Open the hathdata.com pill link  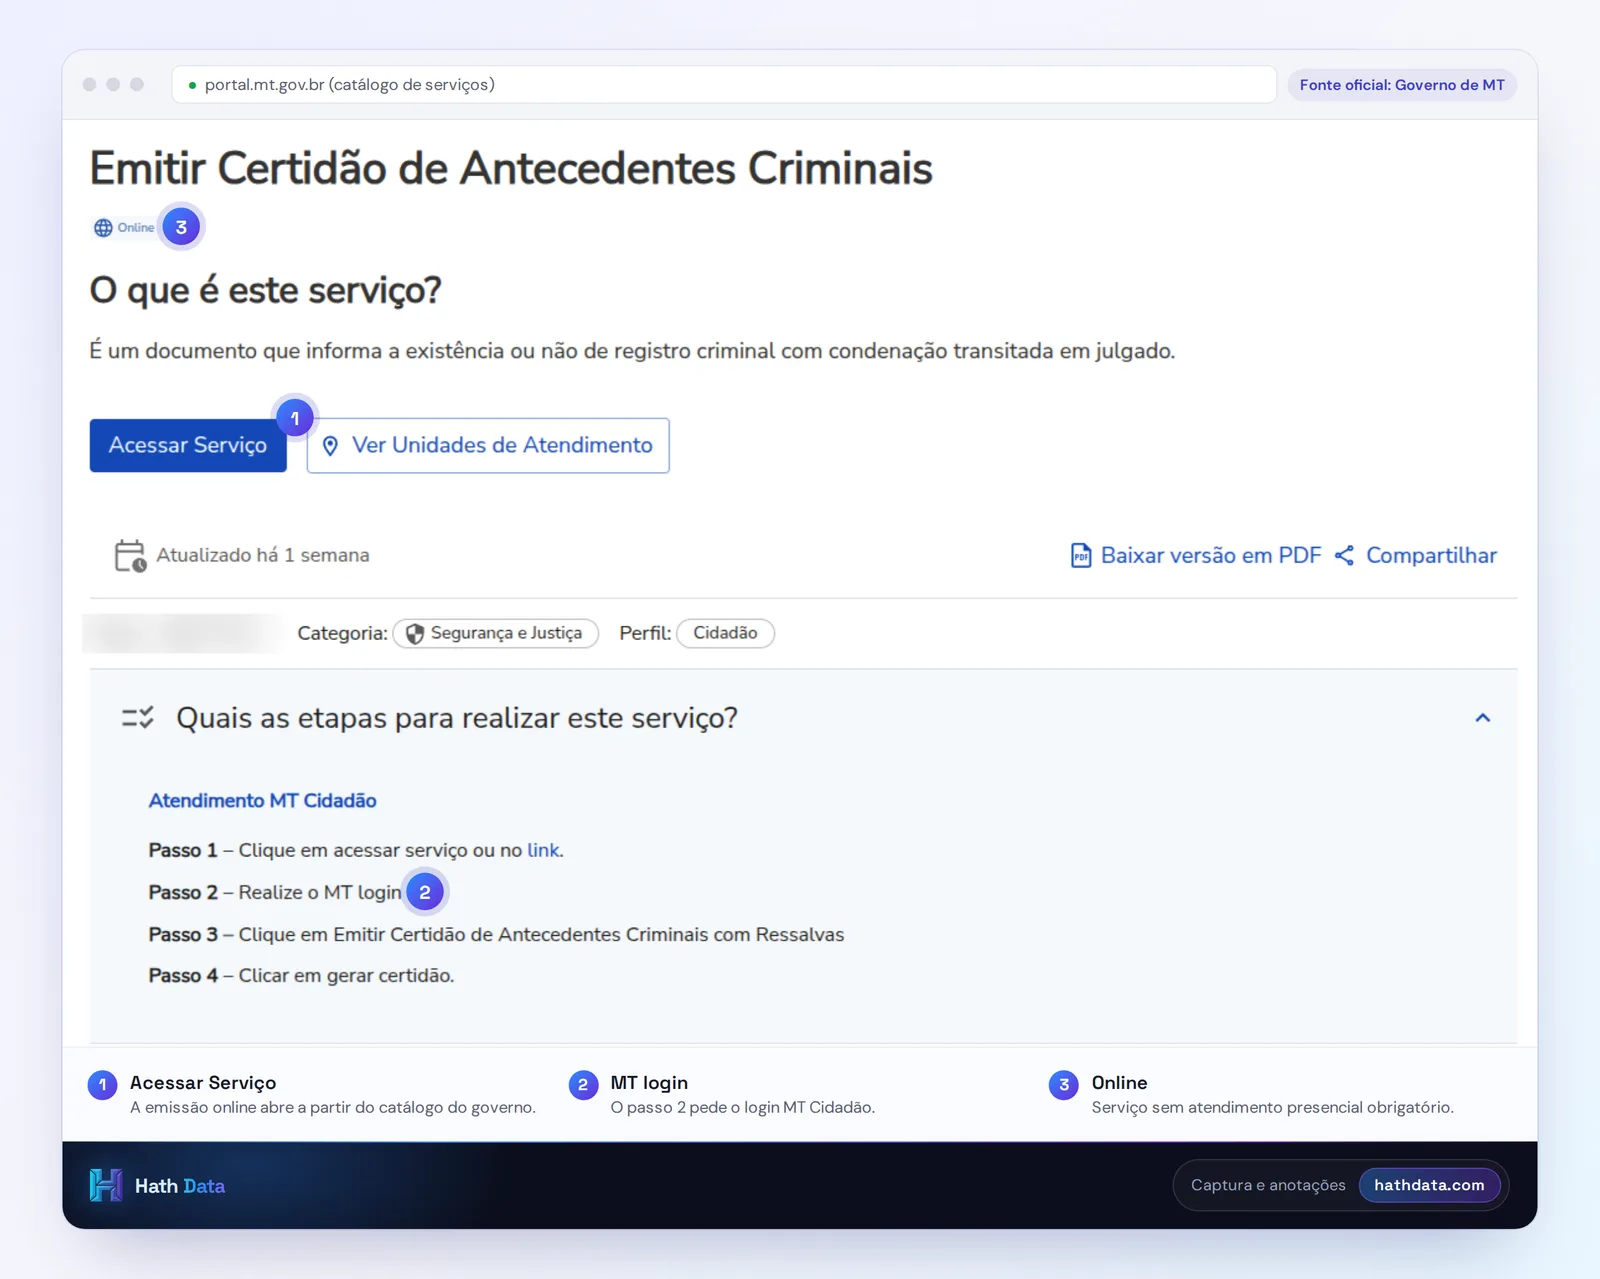(1429, 1186)
